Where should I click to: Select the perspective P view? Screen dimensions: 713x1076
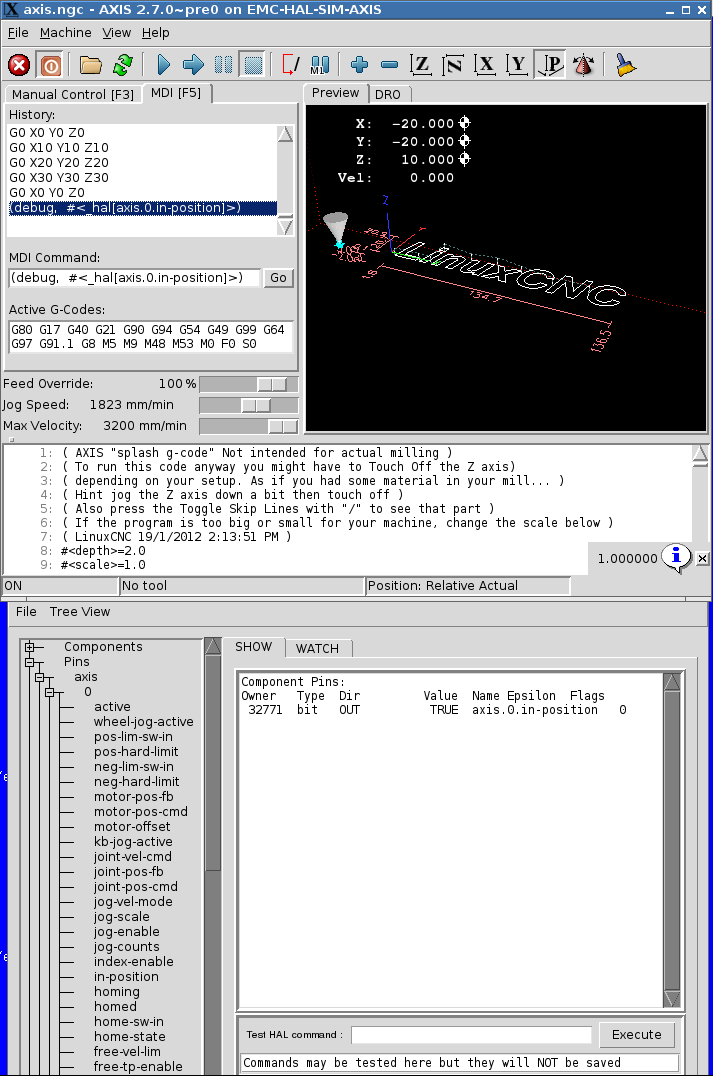pos(550,65)
